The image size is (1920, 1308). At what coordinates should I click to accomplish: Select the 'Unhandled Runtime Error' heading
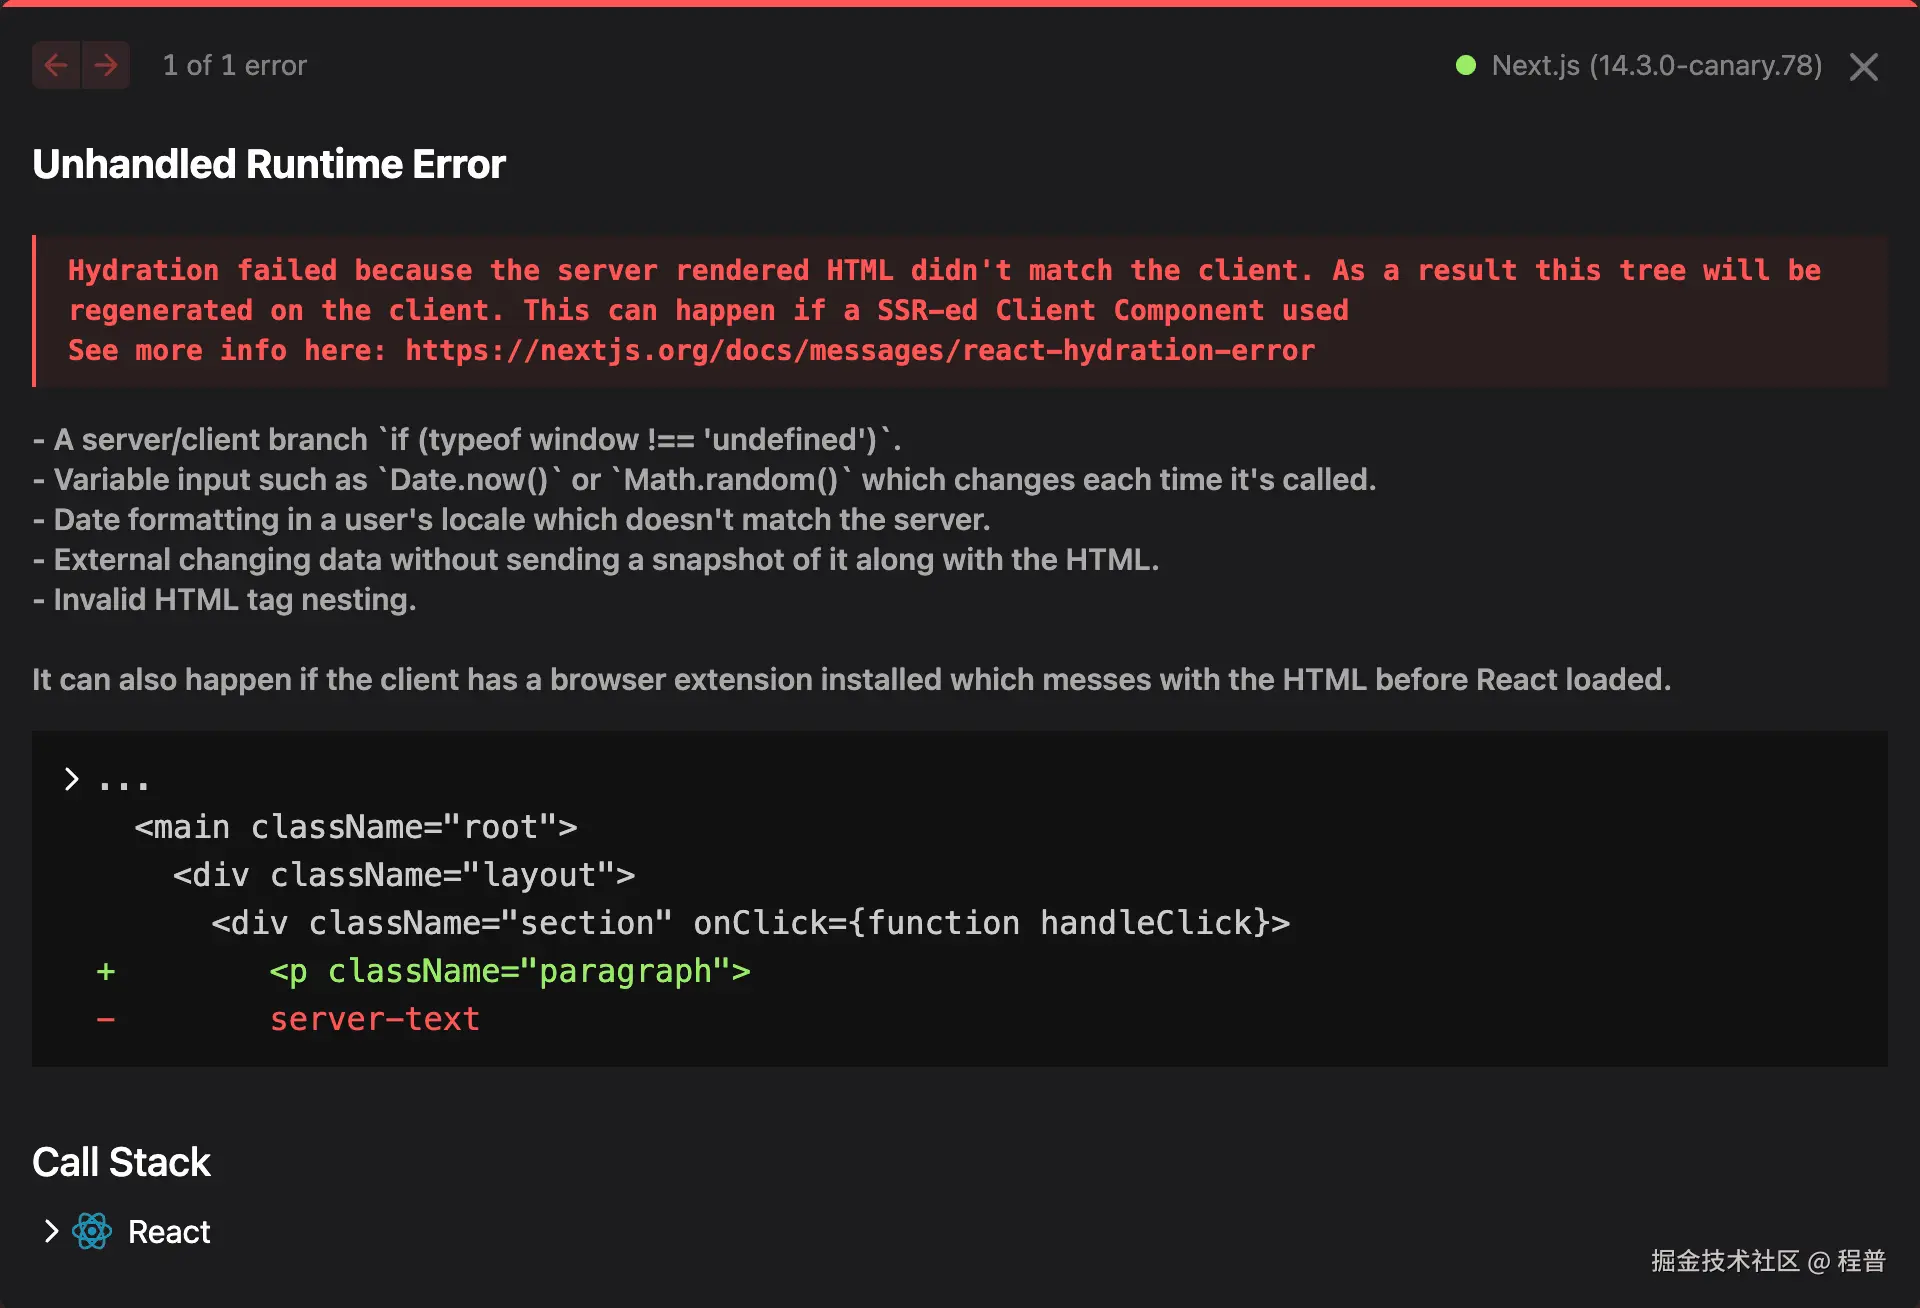coord(269,163)
